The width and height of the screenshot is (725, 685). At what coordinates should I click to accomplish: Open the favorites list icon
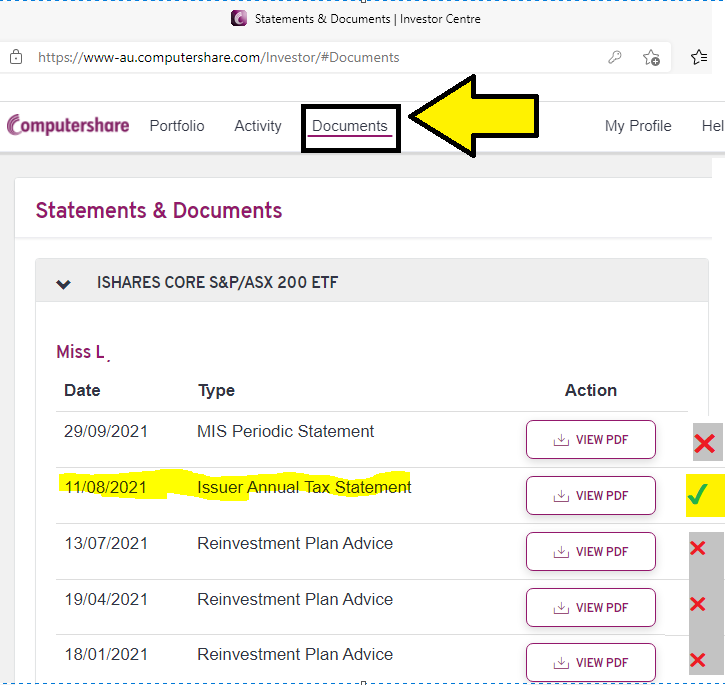(699, 57)
